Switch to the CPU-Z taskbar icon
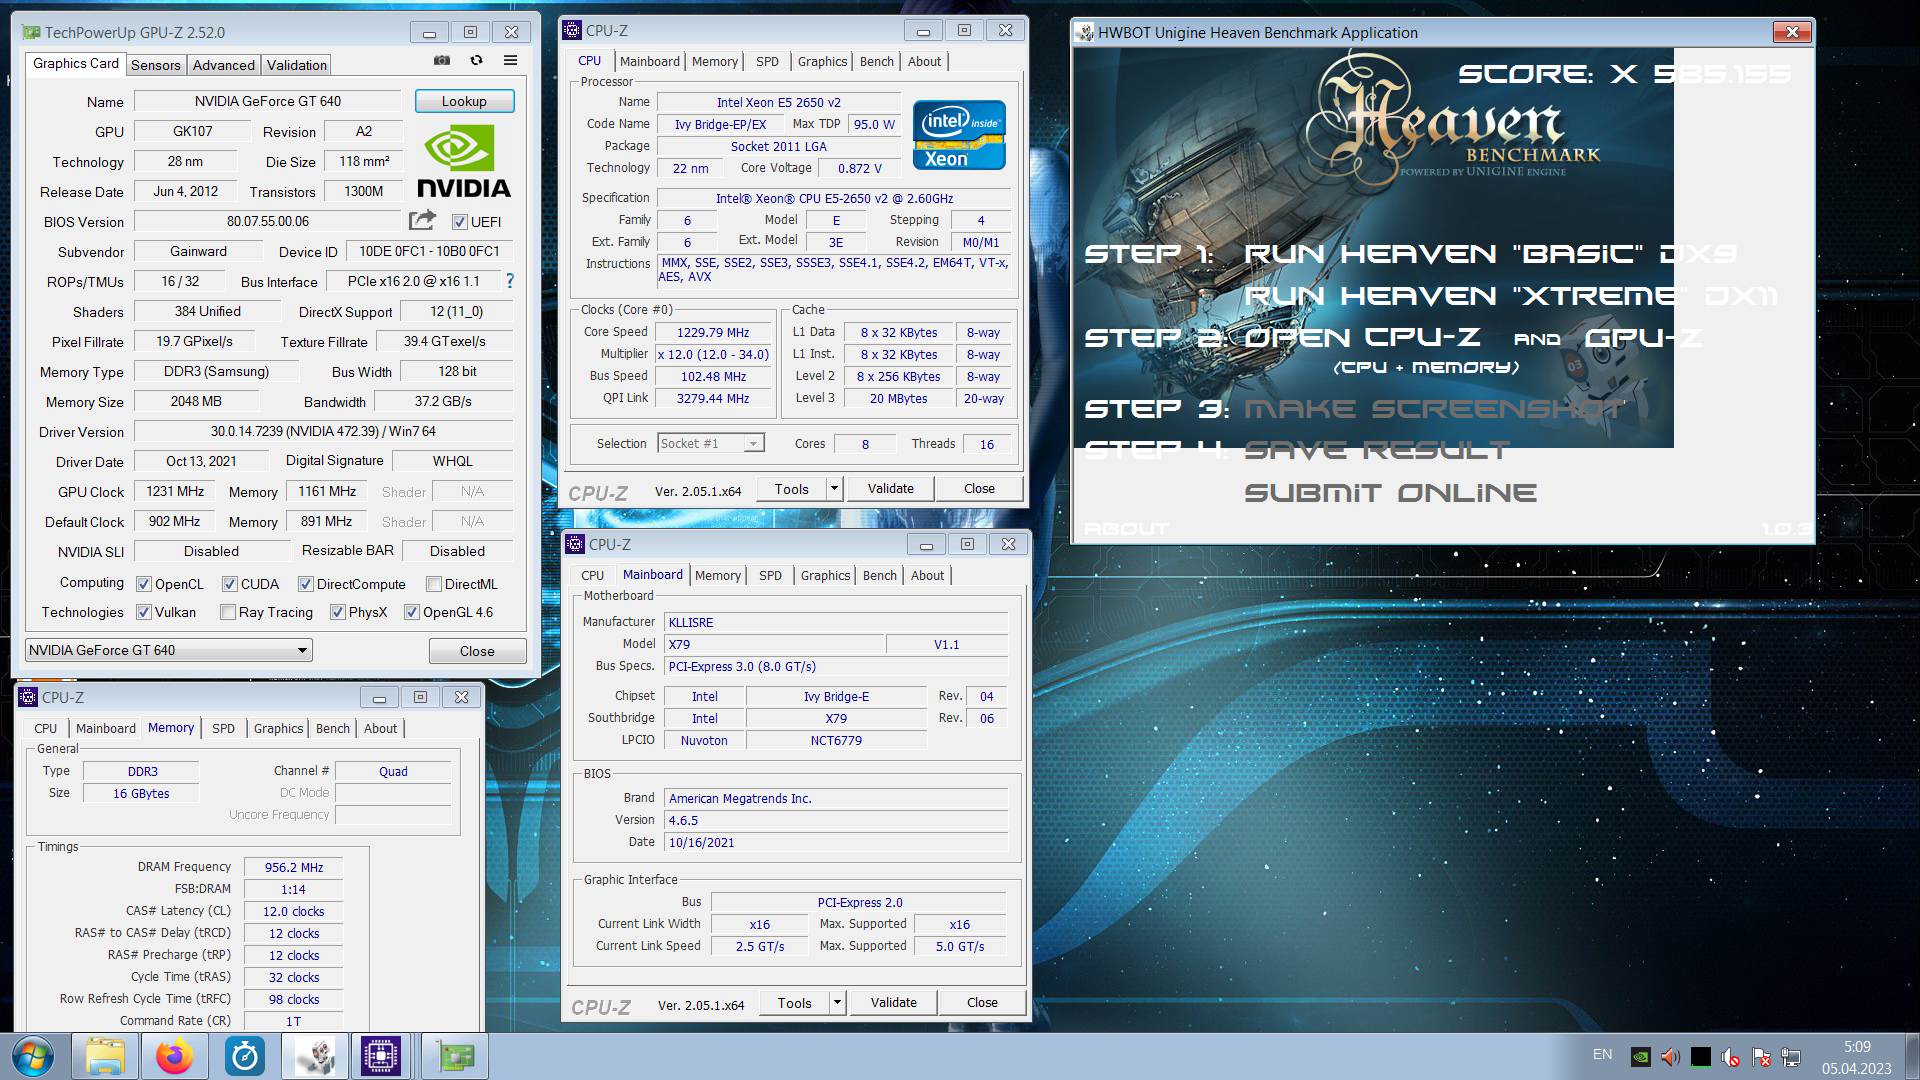This screenshot has height=1080, width=1920. (381, 1057)
